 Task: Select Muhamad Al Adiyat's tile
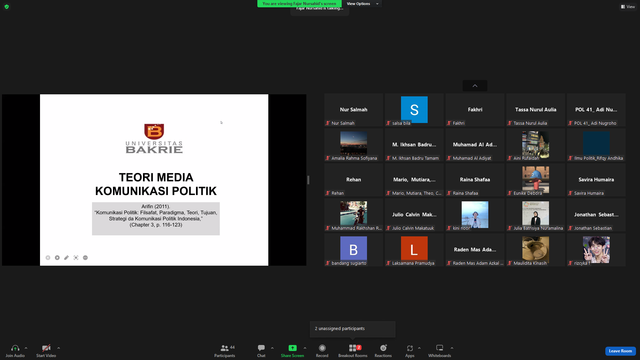[x=475, y=145]
